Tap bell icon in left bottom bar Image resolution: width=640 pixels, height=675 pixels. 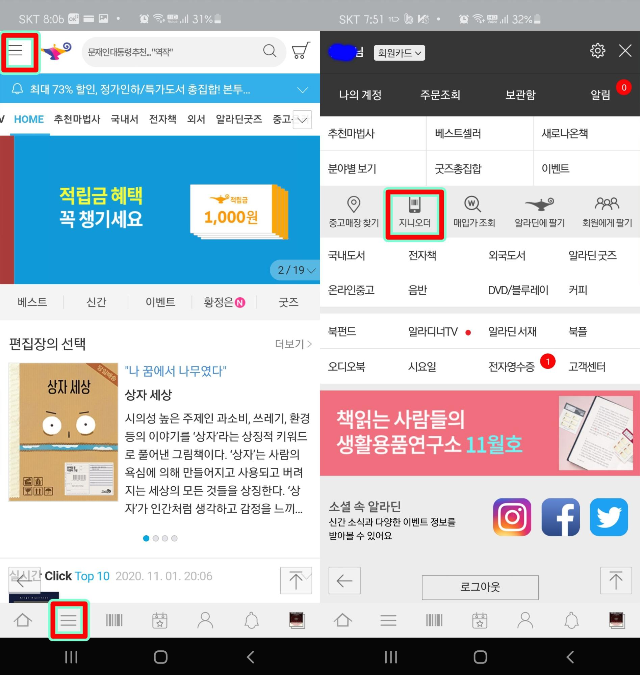pos(251,620)
